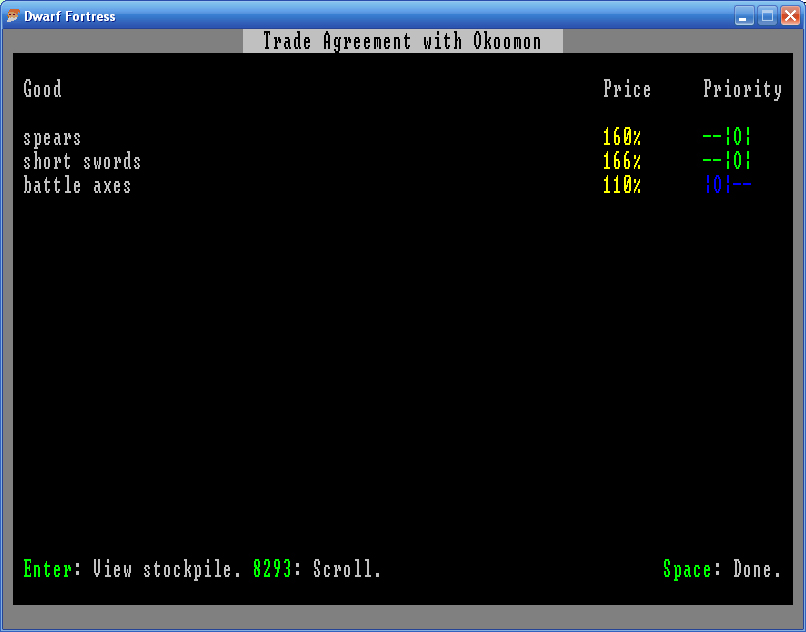Image resolution: width=806 pixels, height=632 pixels.
Task: Maximize the Dwarf Fortress window
Action: click(767, 16)
